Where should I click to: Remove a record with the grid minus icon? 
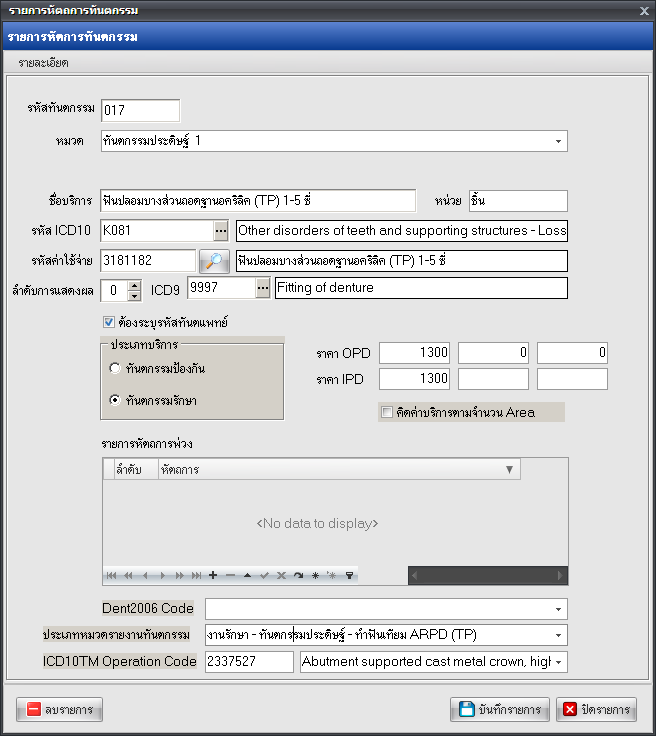point(230,575)
